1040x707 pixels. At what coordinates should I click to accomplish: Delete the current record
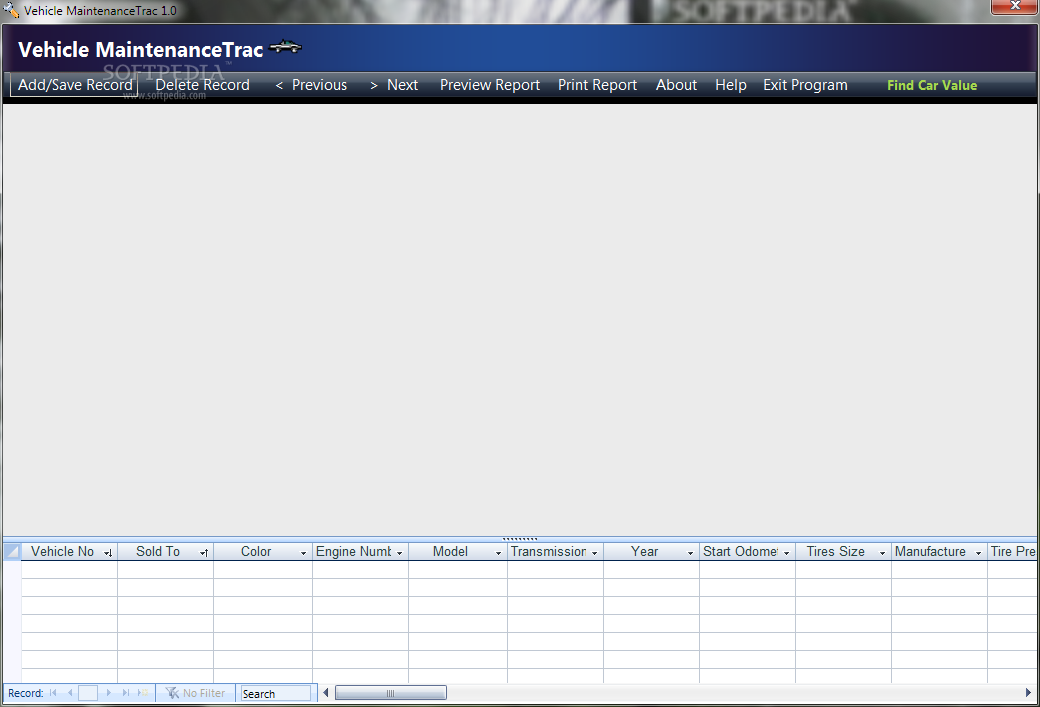click(202, 85)
